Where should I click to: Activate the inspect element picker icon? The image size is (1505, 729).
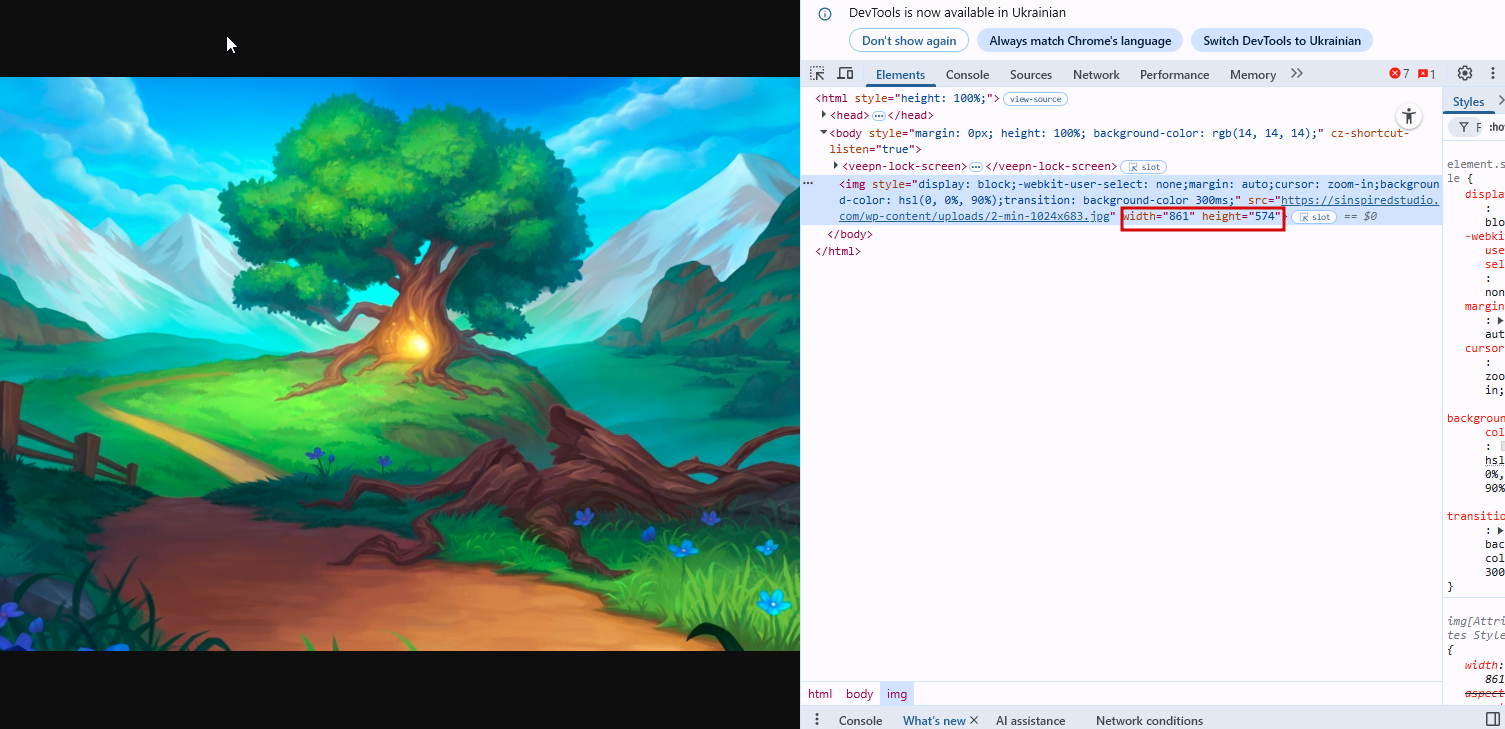pyautogui.click(x=818, y=74)
